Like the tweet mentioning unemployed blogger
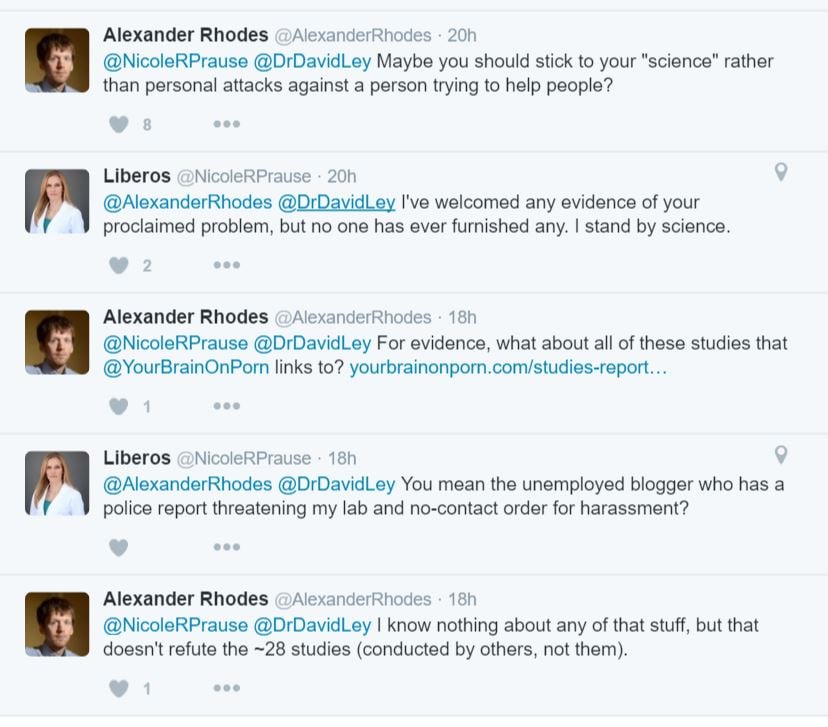Image resolution: width=828 pixels, height=727 pixels. [119, 547]
